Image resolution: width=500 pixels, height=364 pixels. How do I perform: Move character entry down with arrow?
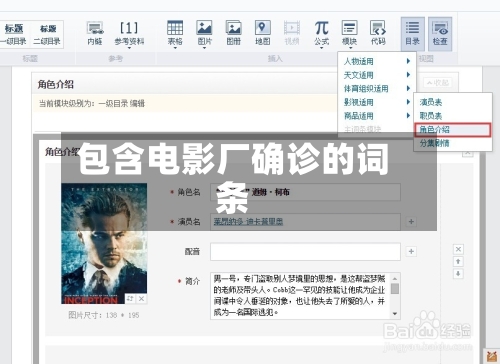pyautogui.click(x=458, y=274)
